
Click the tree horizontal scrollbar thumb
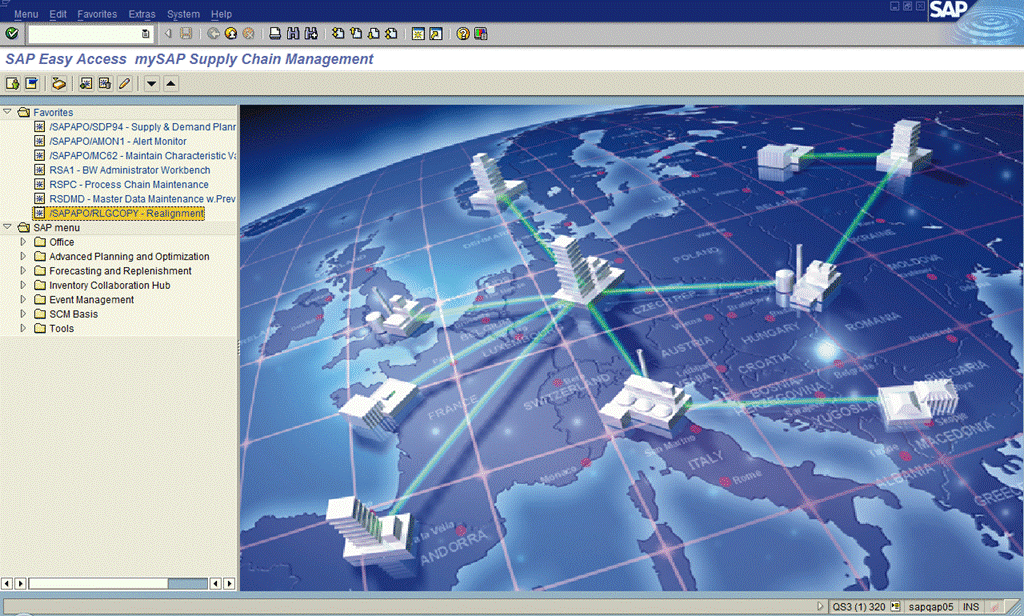pyautogui.click(x=99, y=583)
